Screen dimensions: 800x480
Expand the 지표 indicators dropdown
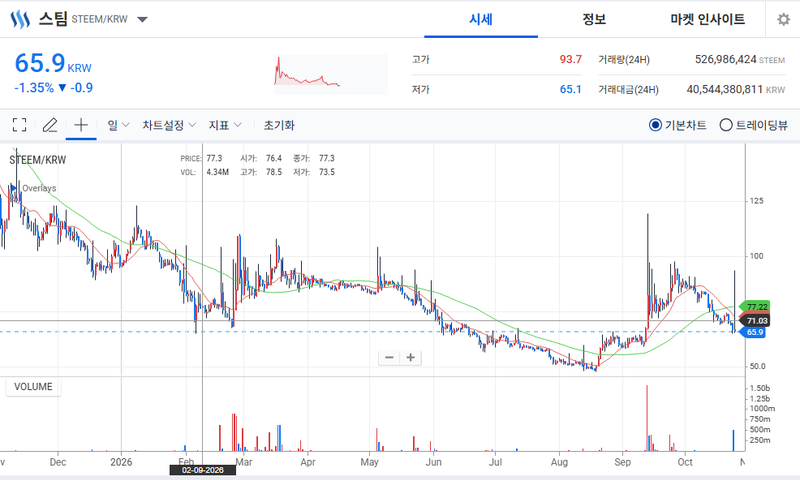225,125
